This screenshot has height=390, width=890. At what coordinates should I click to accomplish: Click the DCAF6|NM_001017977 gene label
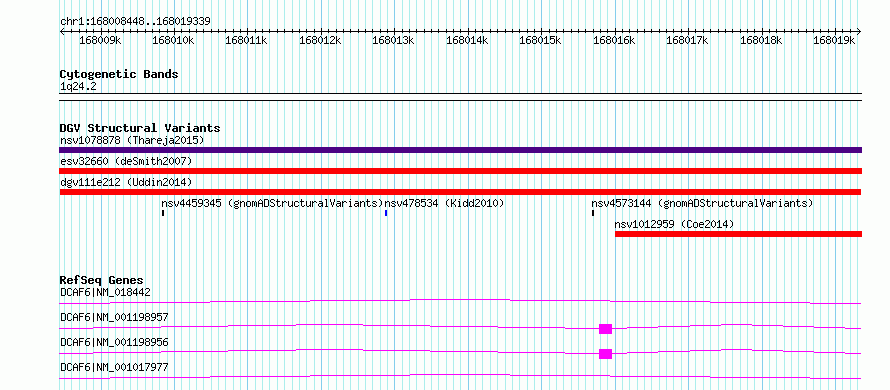pos(114,367)
